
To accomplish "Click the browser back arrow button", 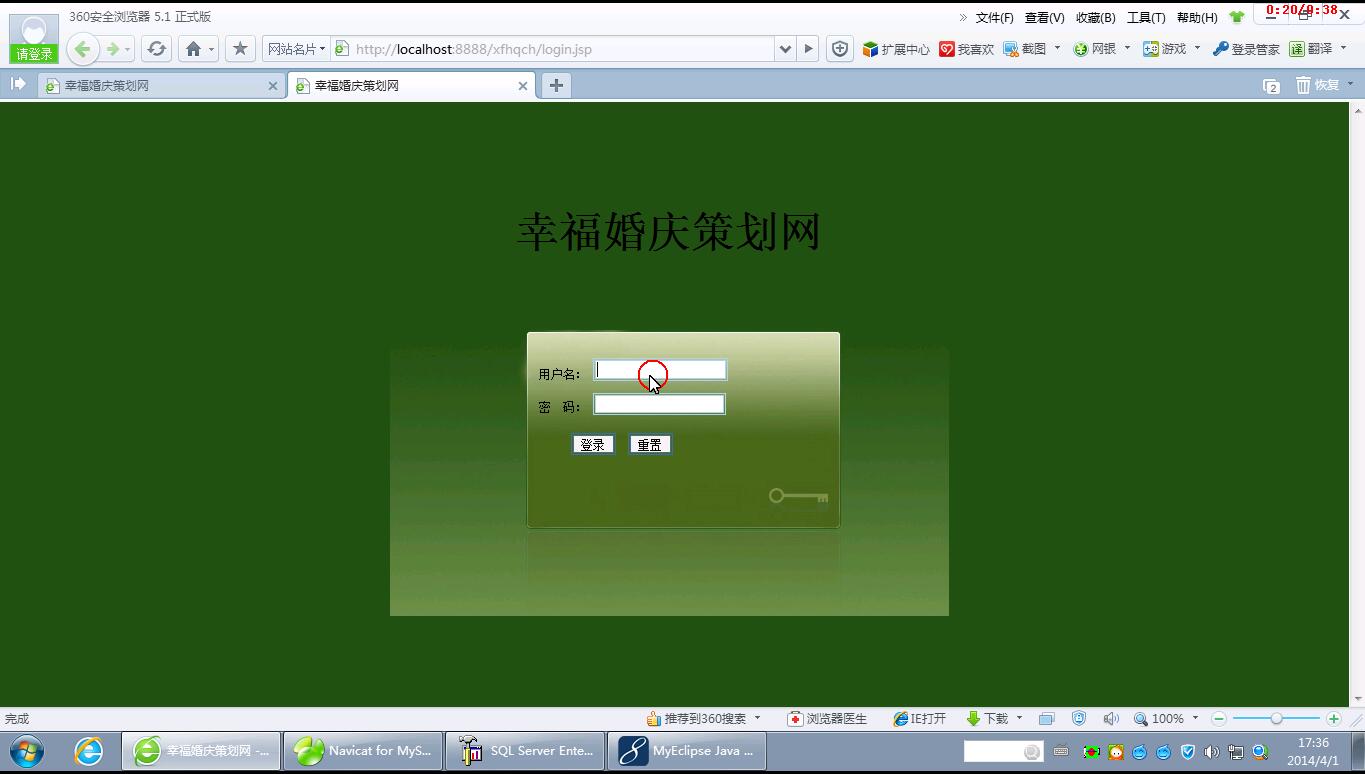I will point(83,49).
